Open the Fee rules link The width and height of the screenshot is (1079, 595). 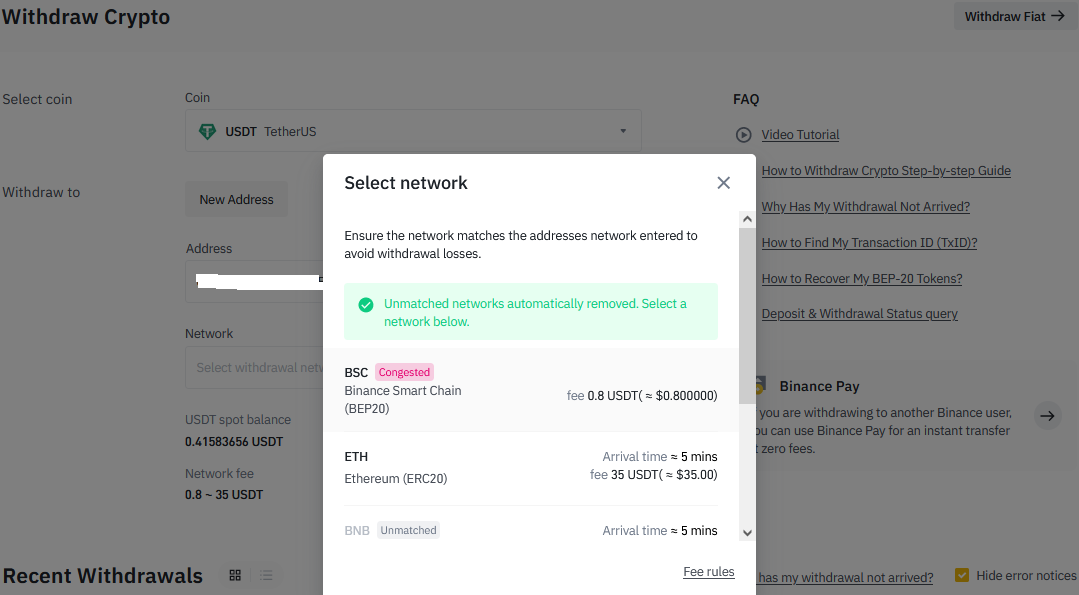tap(708, 571)
